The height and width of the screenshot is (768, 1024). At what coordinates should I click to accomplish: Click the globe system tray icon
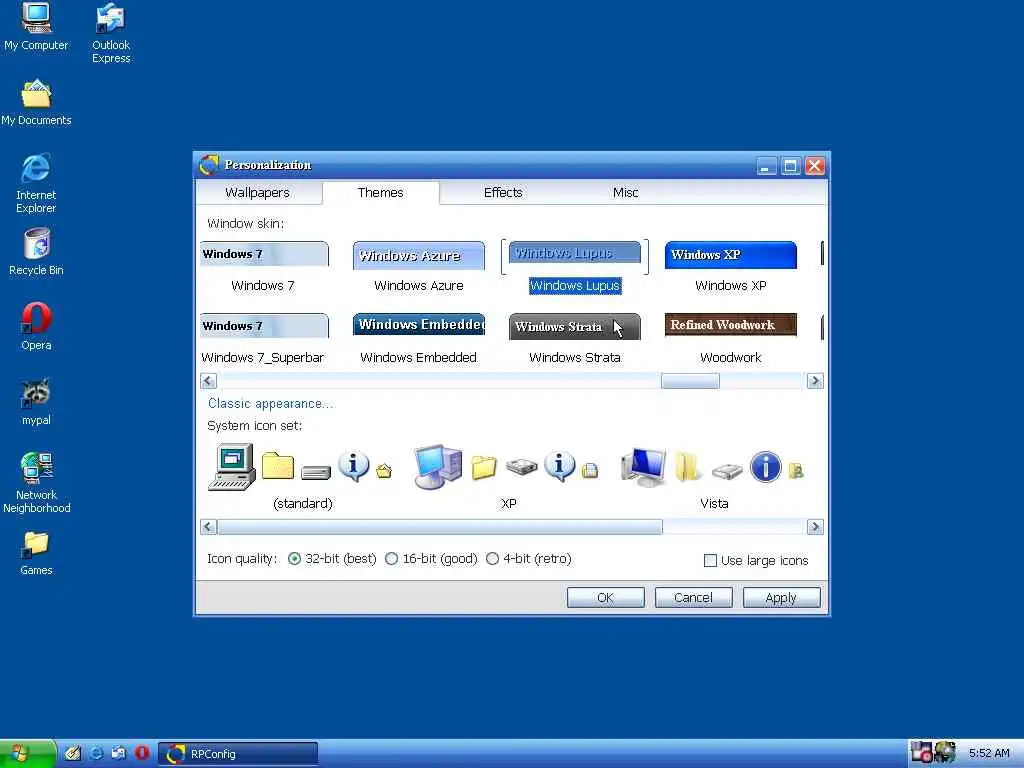pos(944,753)
